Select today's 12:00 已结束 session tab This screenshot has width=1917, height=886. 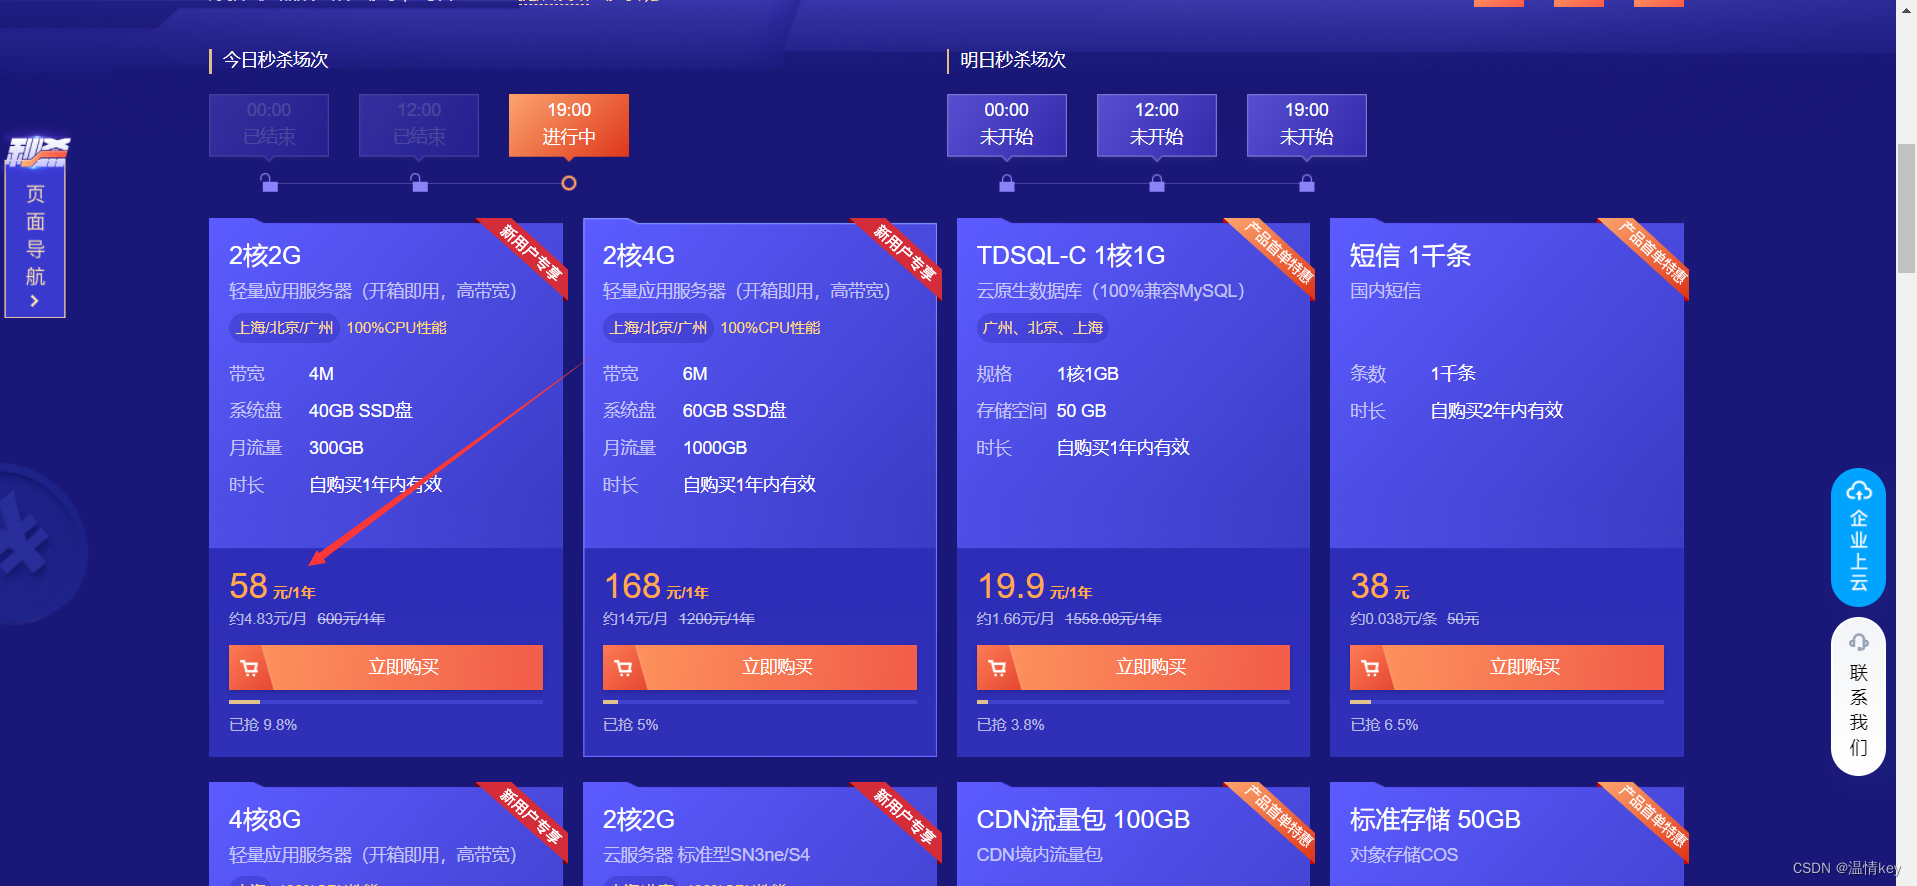(x=419, y=125)
